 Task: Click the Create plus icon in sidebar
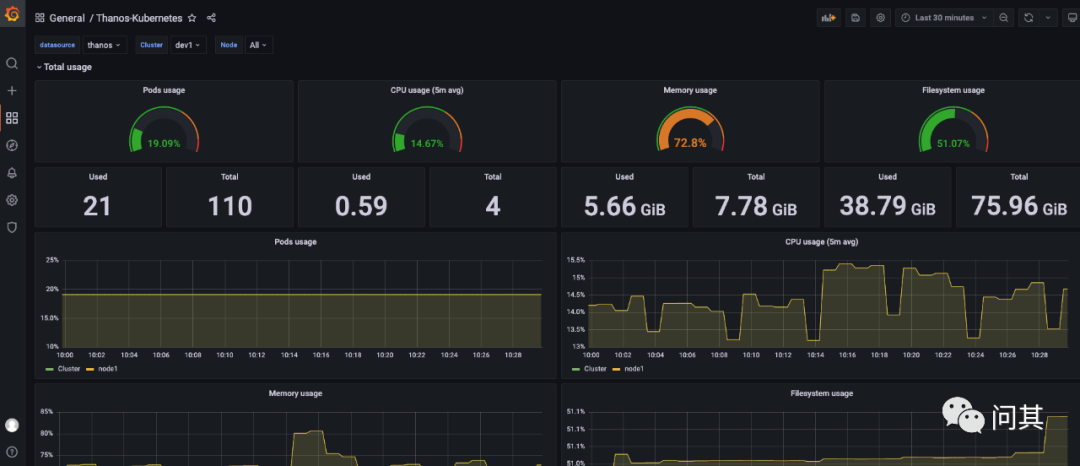tap(12, 90)
